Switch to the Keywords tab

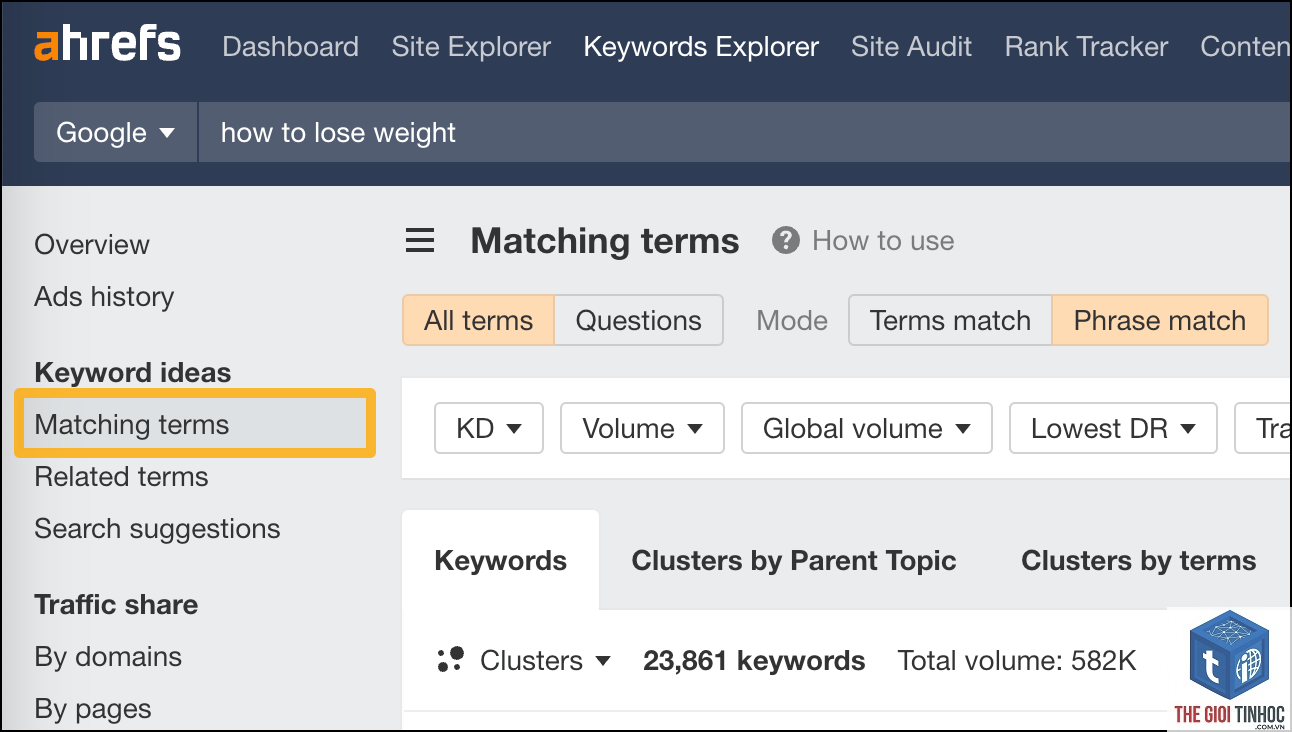tap(501, 560)
